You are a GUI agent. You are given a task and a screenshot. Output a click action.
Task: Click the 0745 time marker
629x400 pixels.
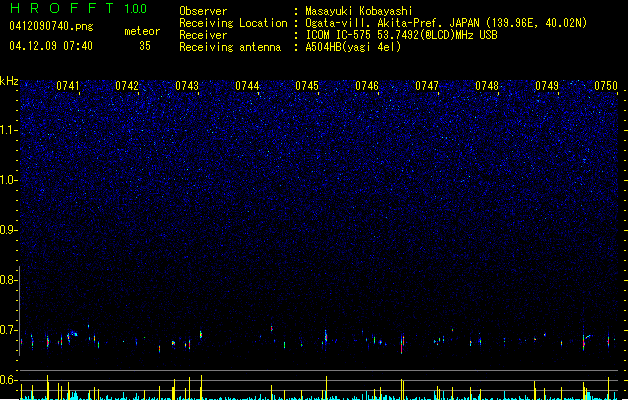[x=307, y=86]
